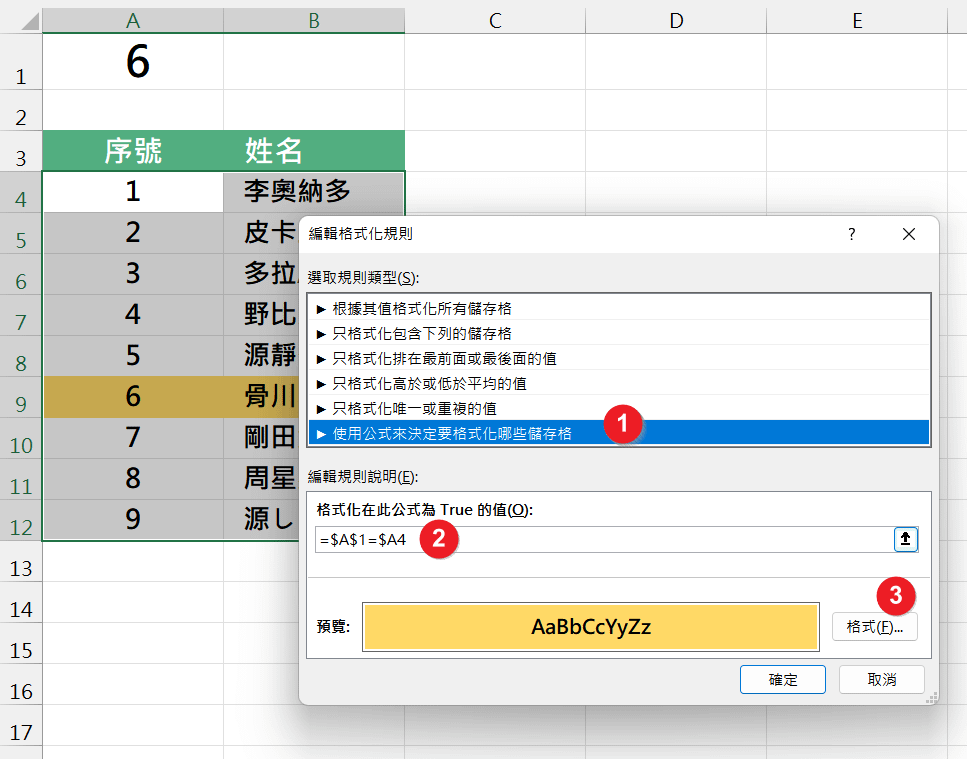Close the 編輯格式化規則 dialog
The width and height of the screenshot is (967, 759).
(x=908, y=234)
